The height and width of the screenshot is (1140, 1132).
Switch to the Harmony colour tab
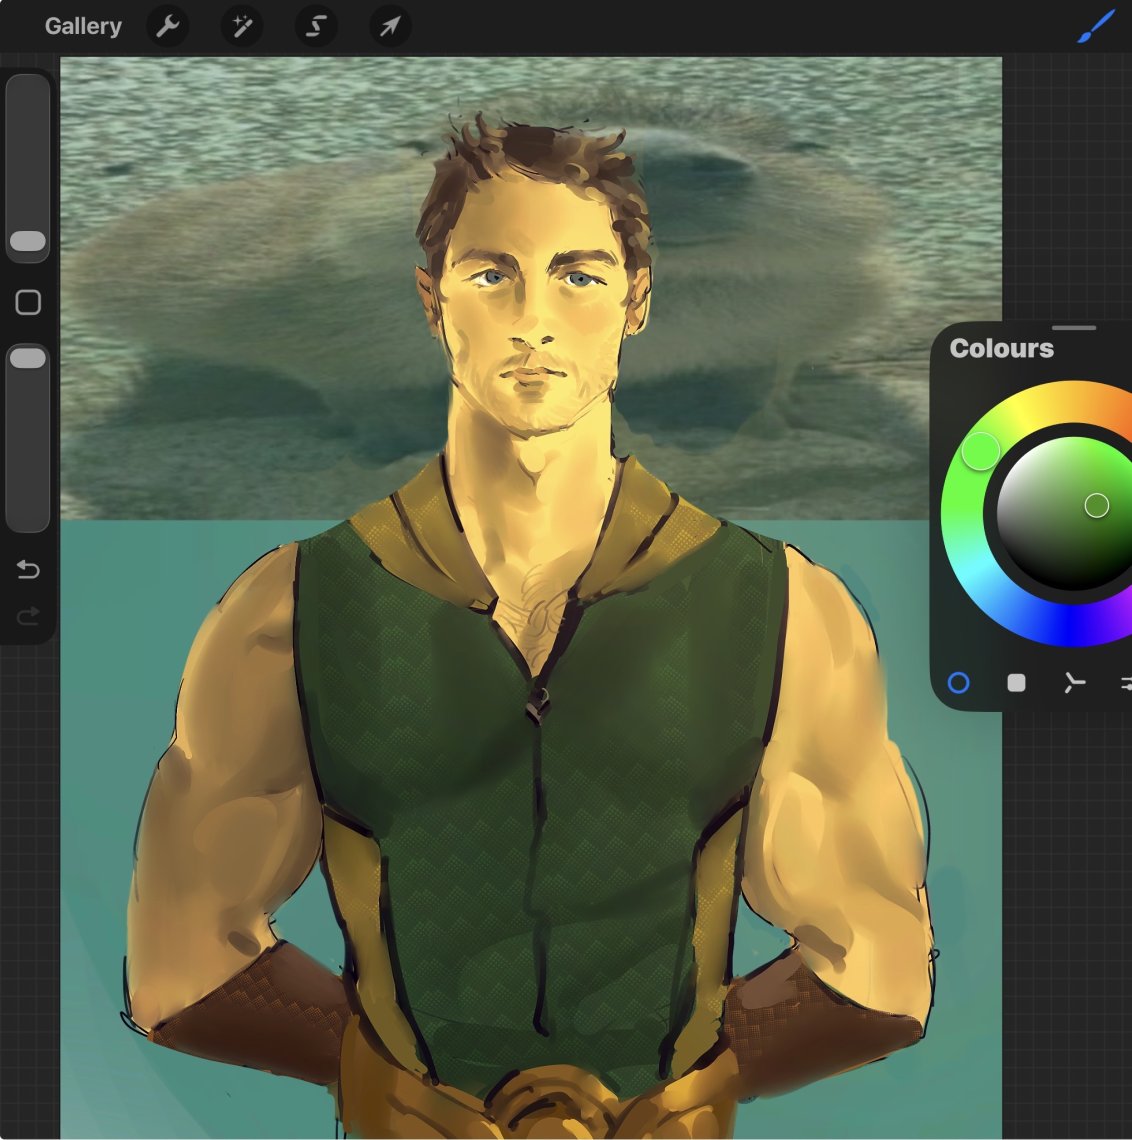(x=1074, y=683)
